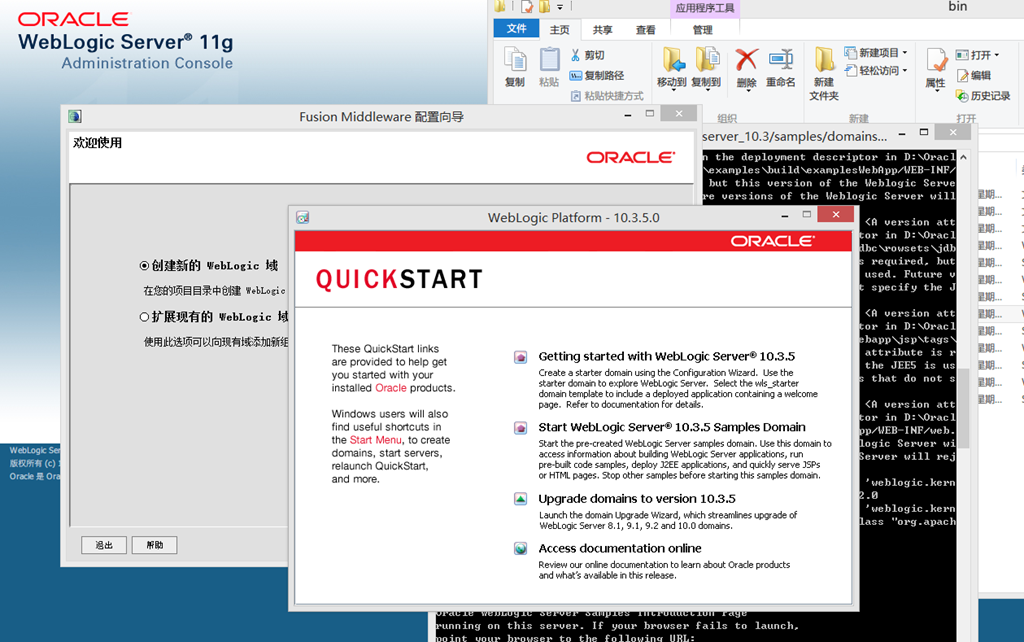Click the Oracle logo in the wizard header
Viewport: 1024px width, 642px height.
[x=630, y=157]
